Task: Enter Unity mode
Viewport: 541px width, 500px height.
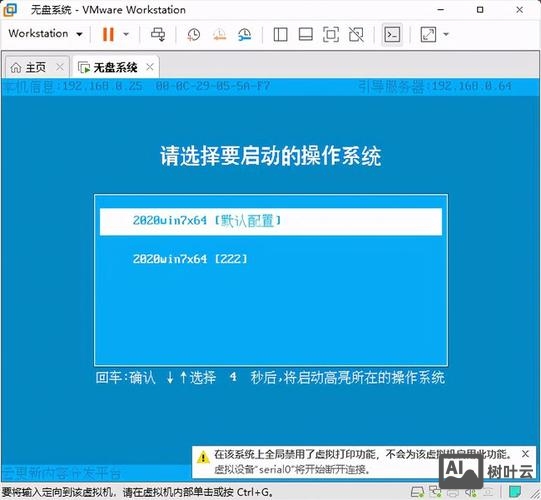Action: (x=356, y=35)
